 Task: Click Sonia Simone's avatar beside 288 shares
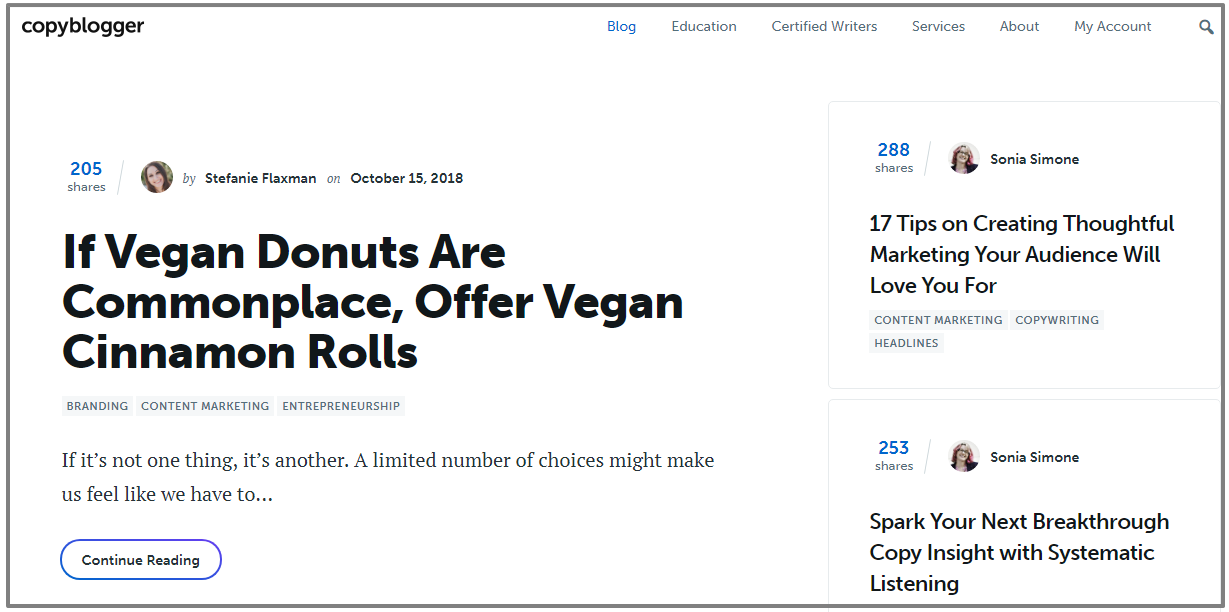tap(963, 158)
